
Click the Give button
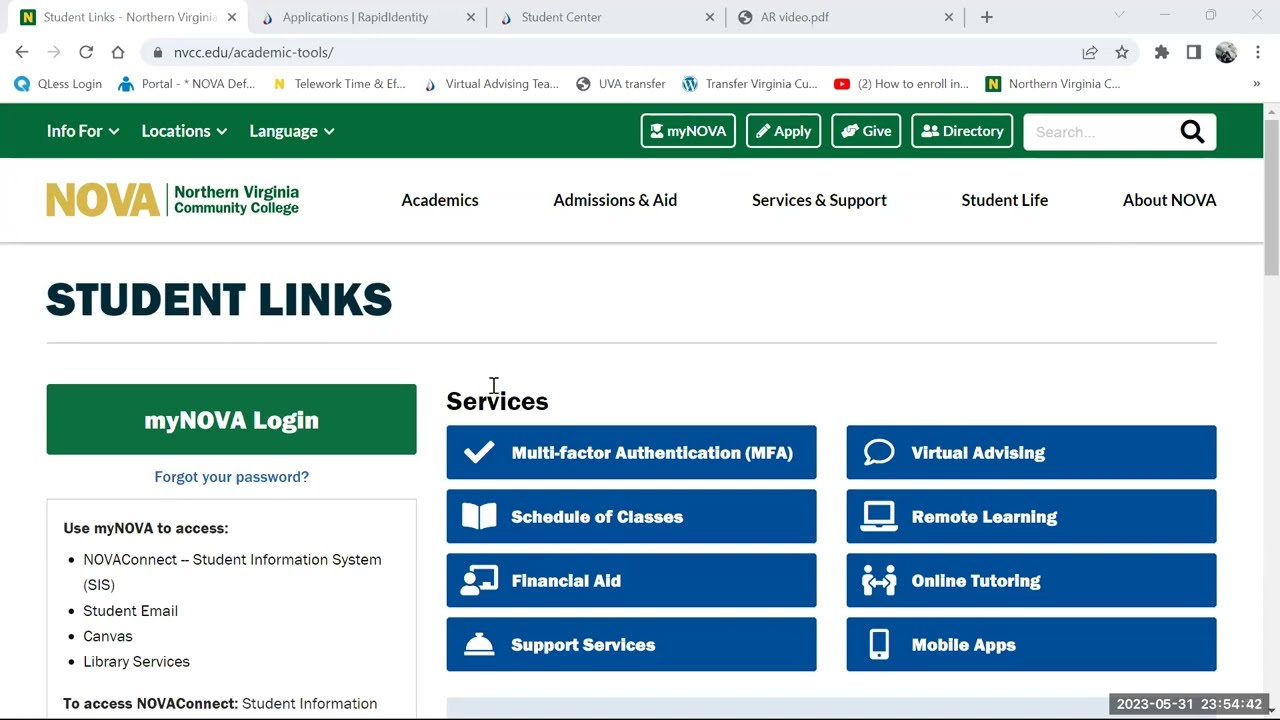pos(866,131)
